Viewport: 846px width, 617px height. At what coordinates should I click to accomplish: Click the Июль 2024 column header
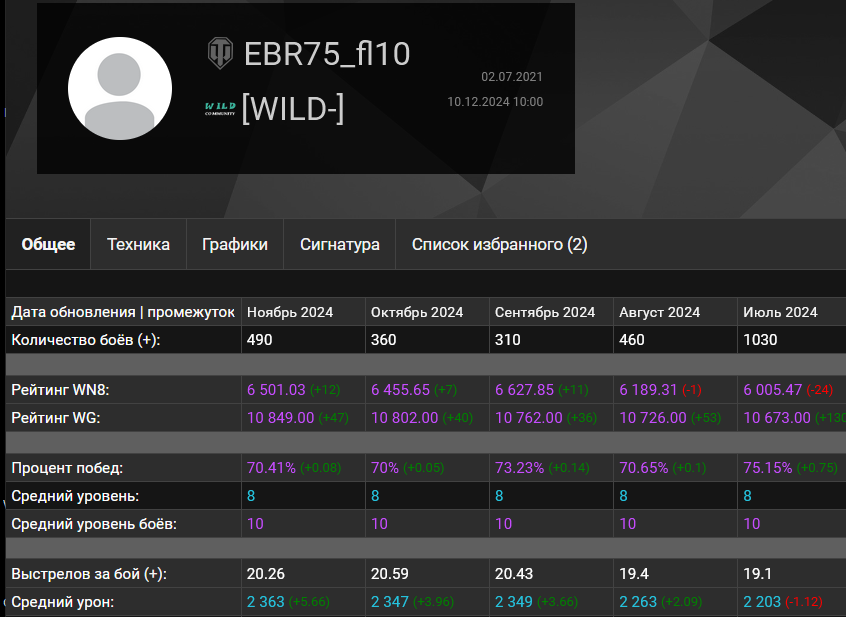[x=780, y=312]
